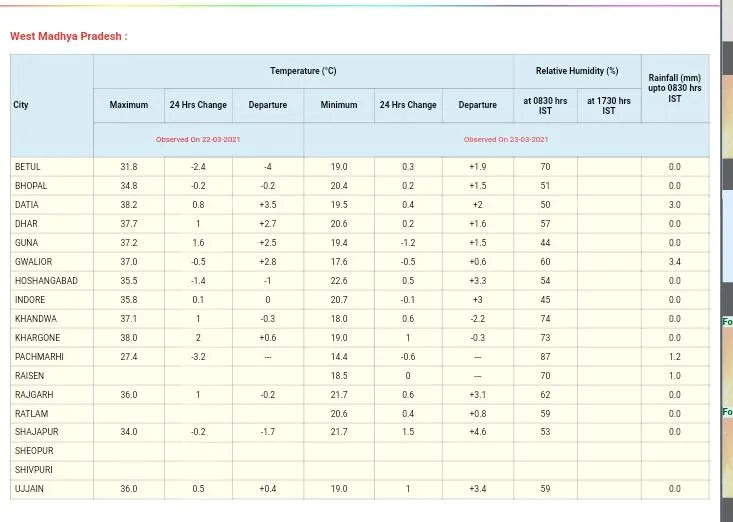This screenshot has width=733, height=522.
Task: Click the City column header
Action: [21, 105]
